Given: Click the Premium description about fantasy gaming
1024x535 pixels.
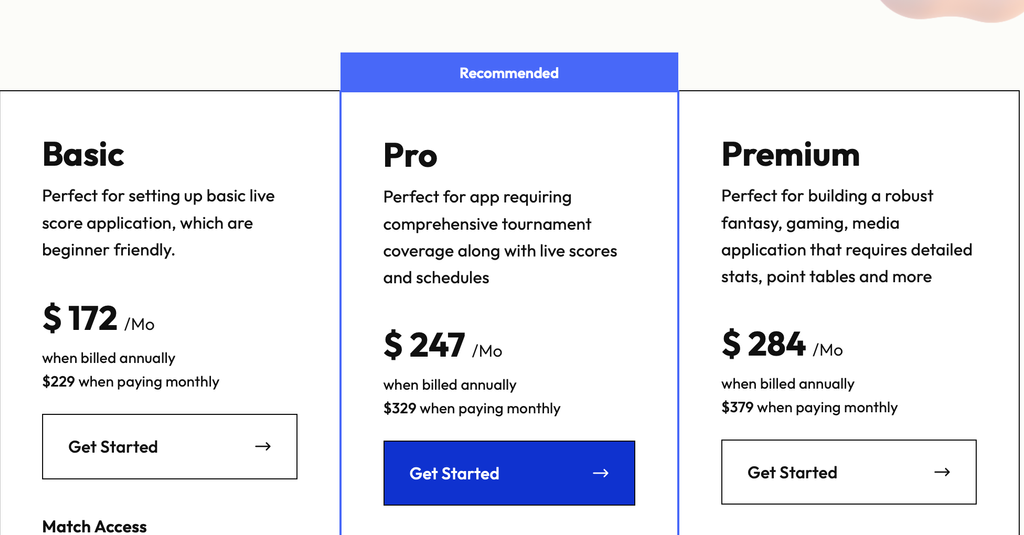Looking at the screenshot, I should point(847,236).
